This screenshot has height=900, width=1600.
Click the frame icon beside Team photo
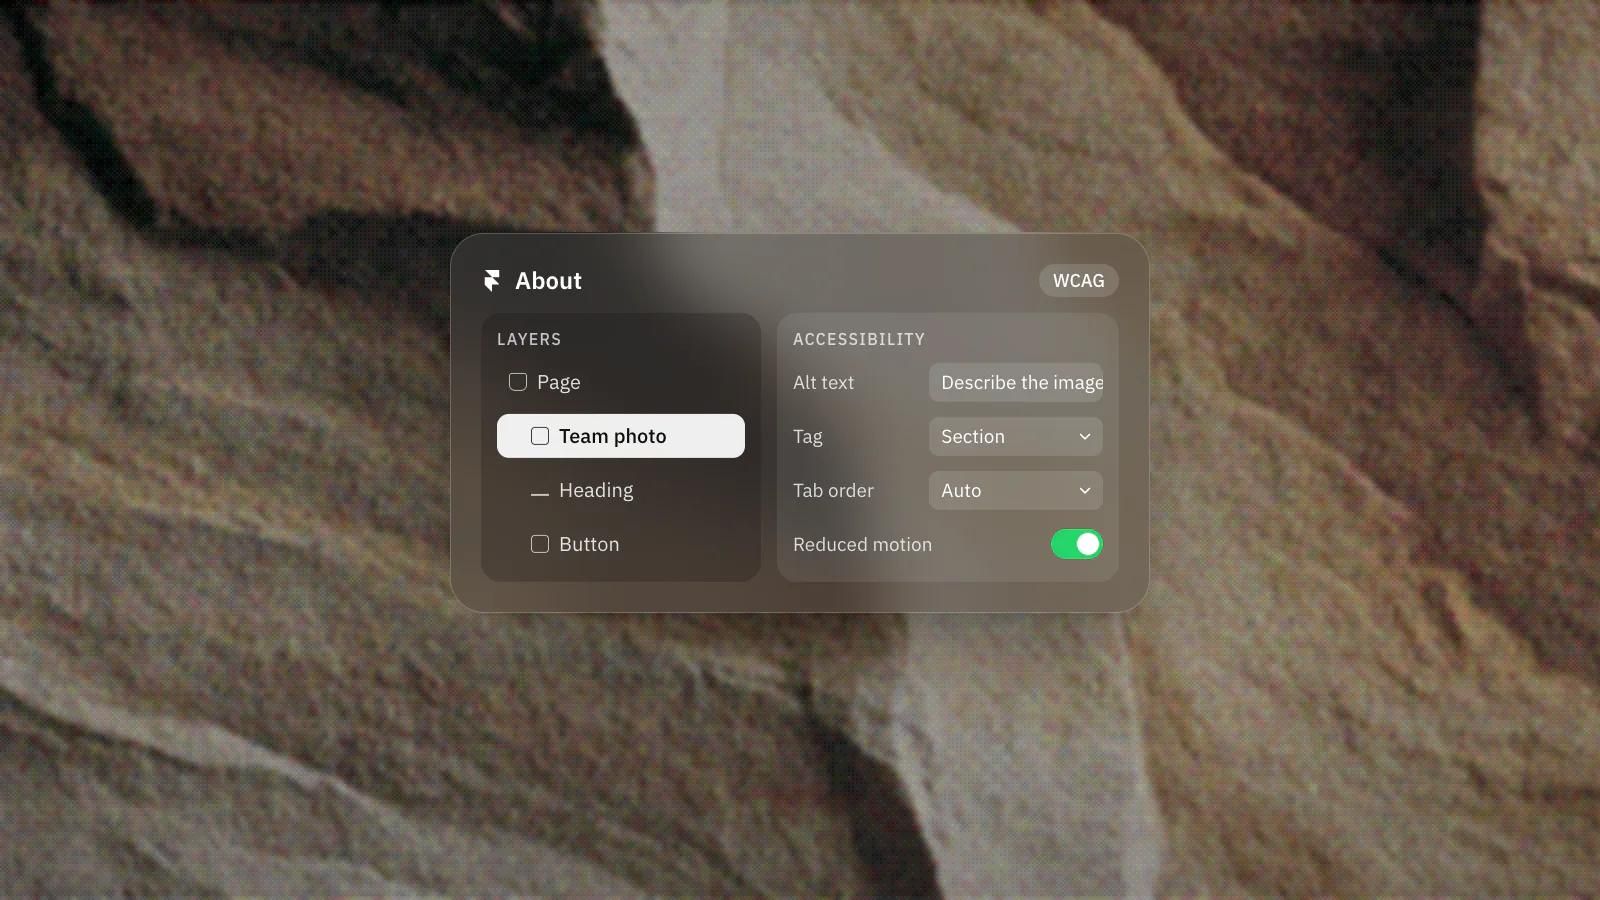point(540,436)
